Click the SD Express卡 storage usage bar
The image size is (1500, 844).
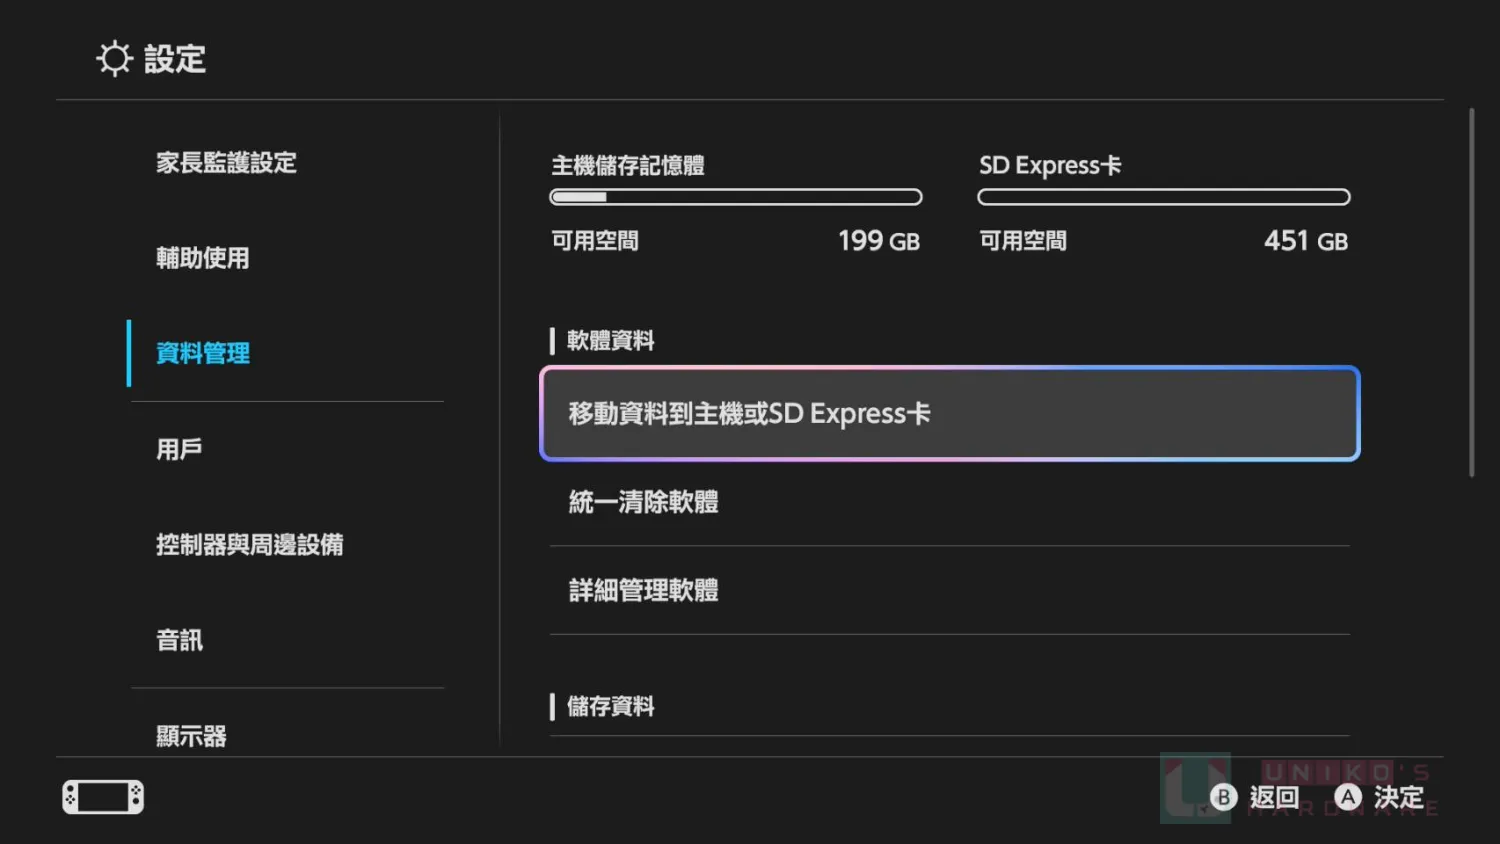coord(1163,197)
